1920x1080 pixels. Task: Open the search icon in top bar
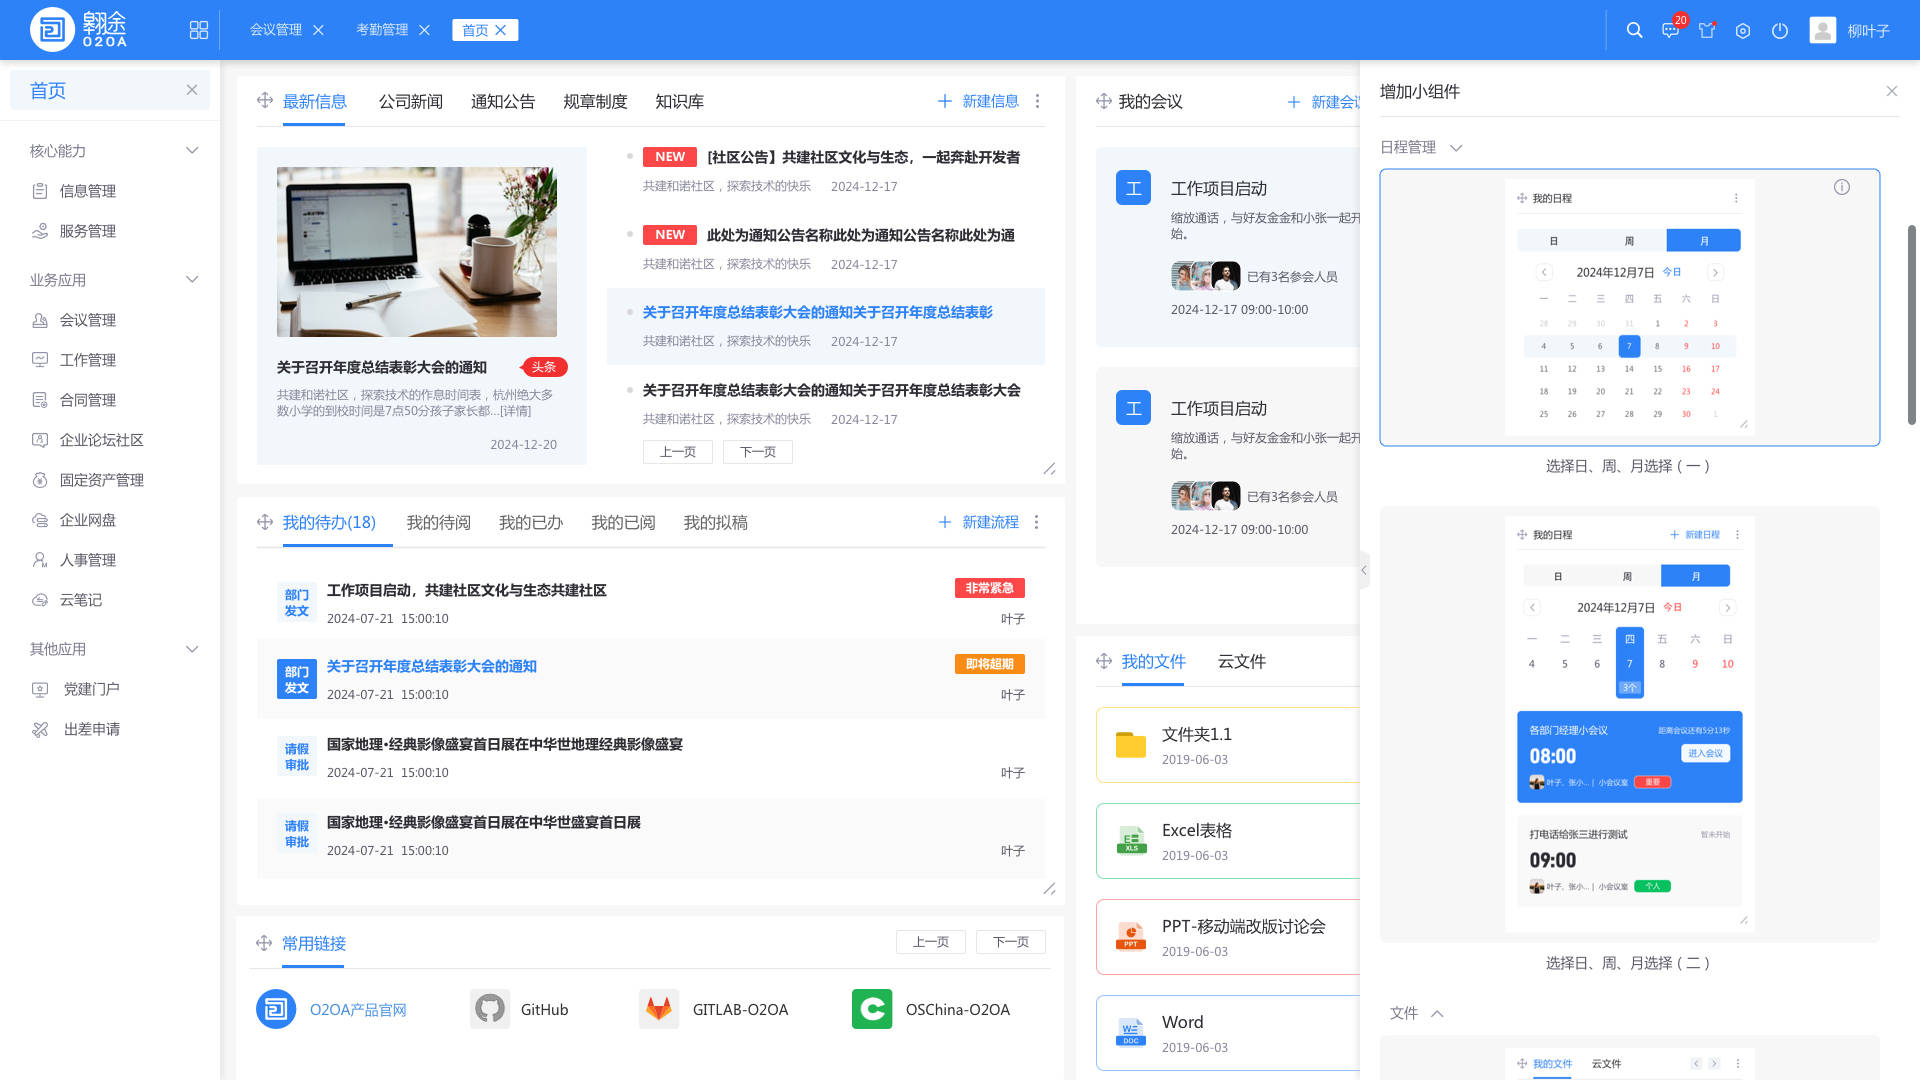tap(1634, 30)
